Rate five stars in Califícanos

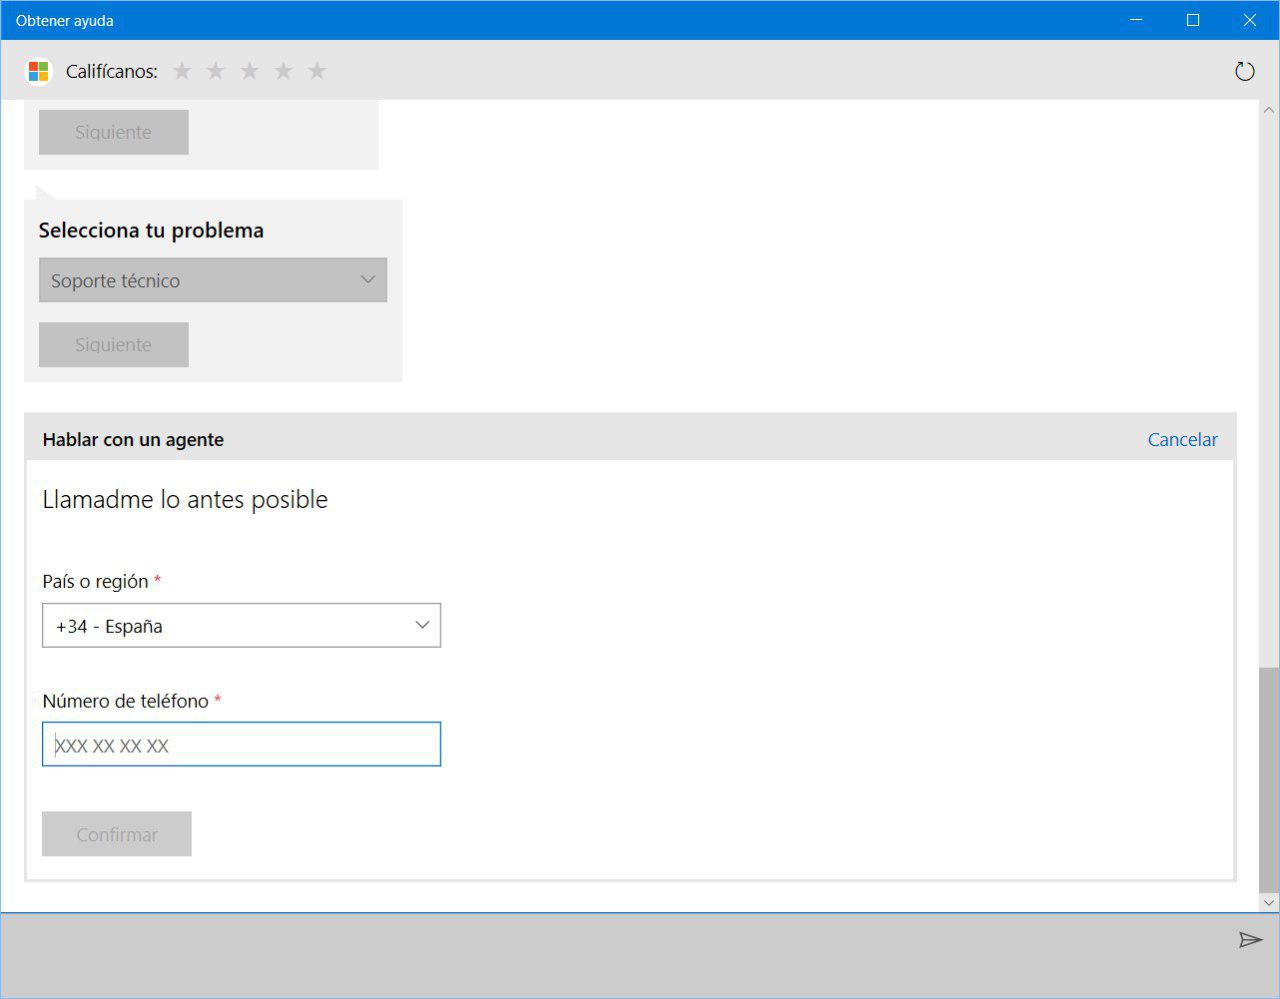(317, 71)
